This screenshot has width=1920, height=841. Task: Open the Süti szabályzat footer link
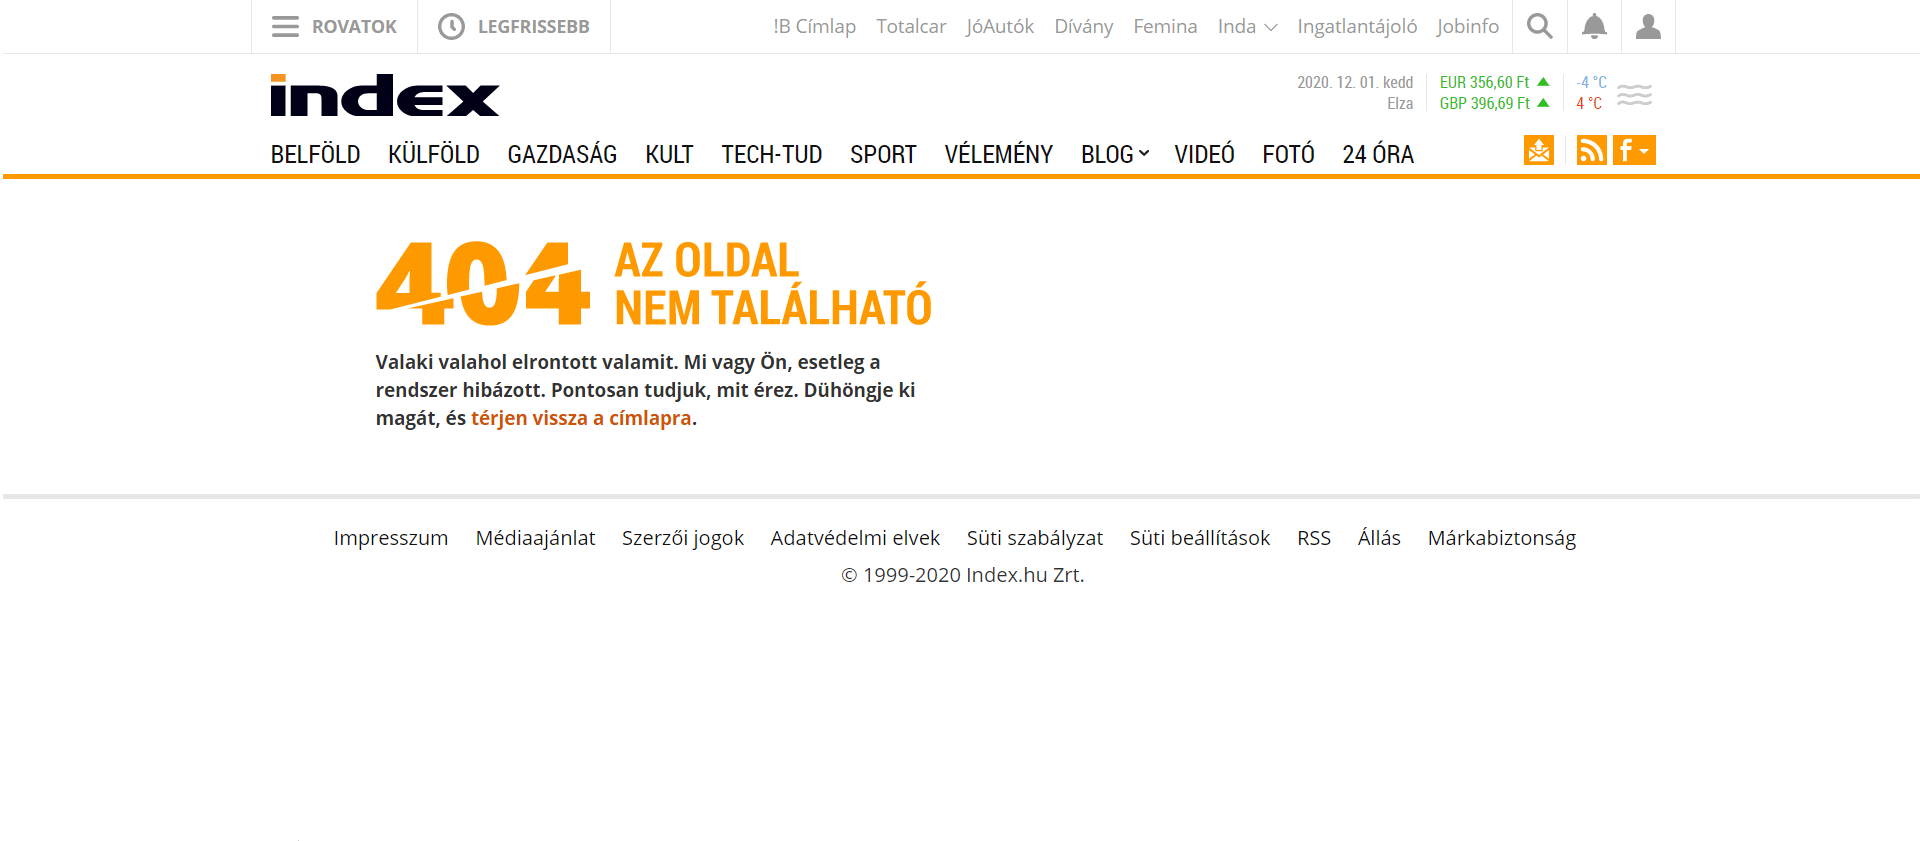coord(1035,538)
